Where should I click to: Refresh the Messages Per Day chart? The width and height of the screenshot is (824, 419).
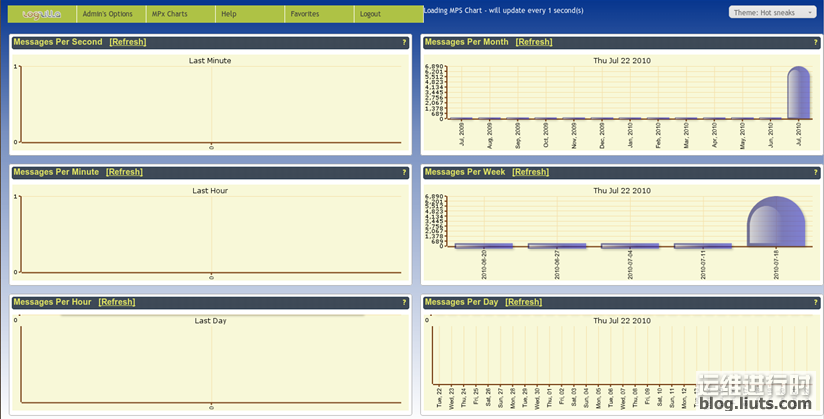click(523, 302)
